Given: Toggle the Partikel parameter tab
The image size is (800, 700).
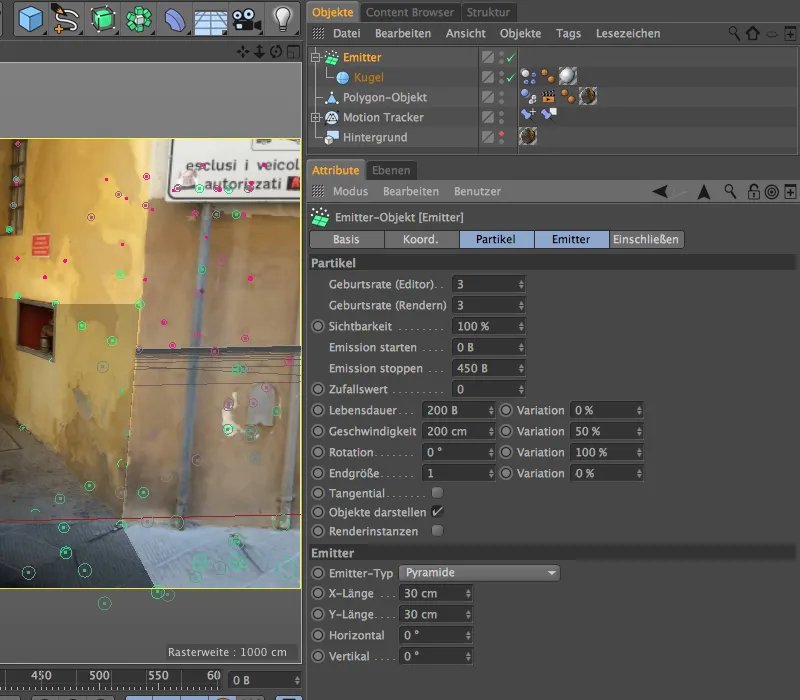Looking at the screenshot, I should pos(496,240).
